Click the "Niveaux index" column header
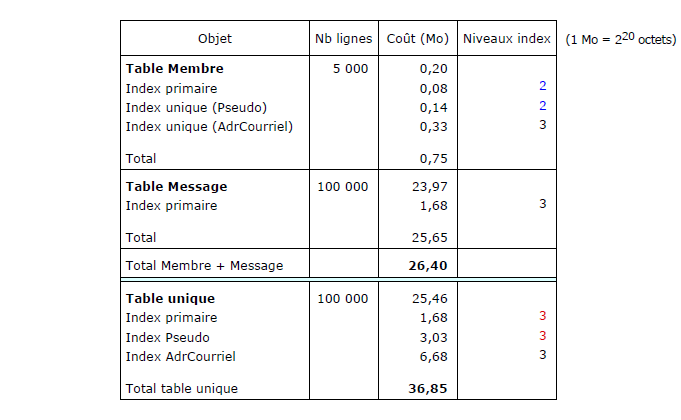The width and height of the screenshot is (681, 420). [506, 39]
